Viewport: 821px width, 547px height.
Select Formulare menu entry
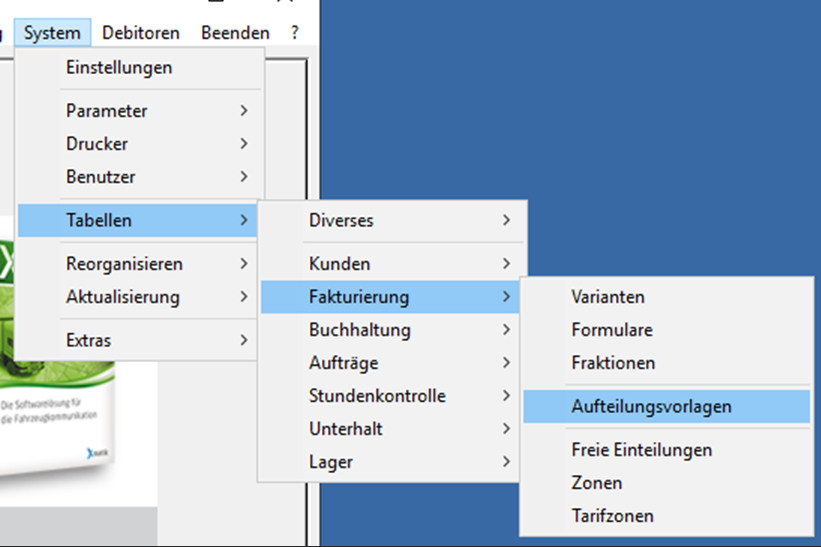tap(612, 330)
